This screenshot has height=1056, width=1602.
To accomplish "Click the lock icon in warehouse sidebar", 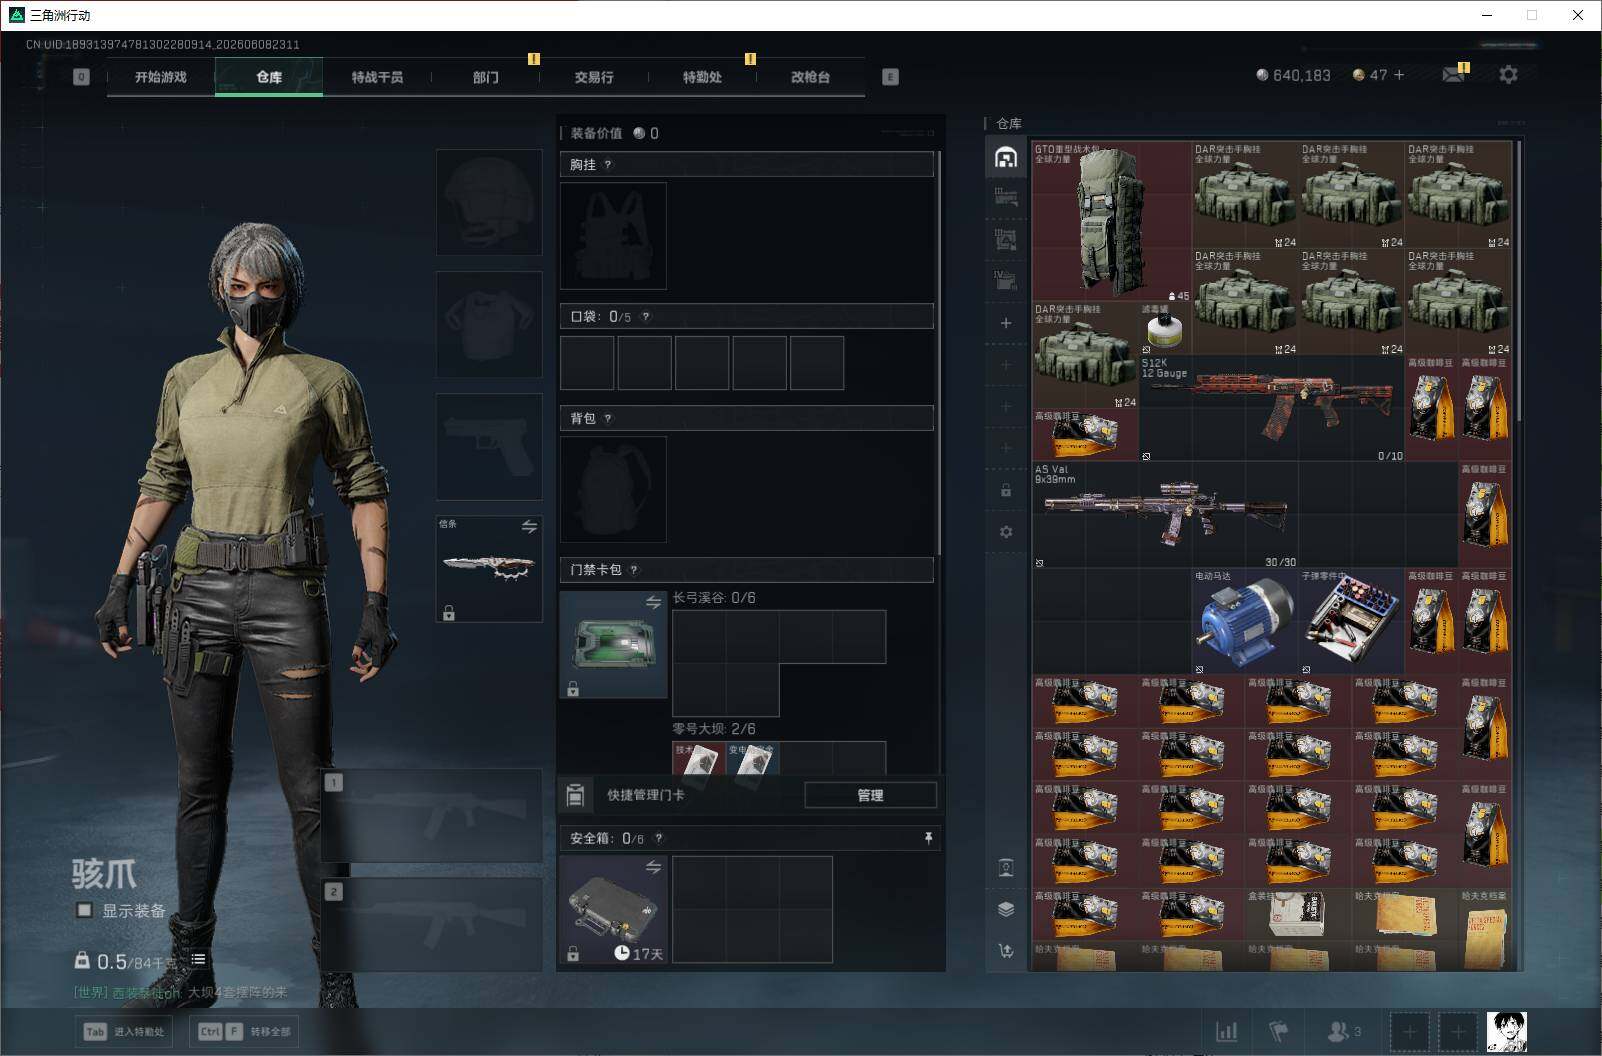I will (x=1006, y=490).
